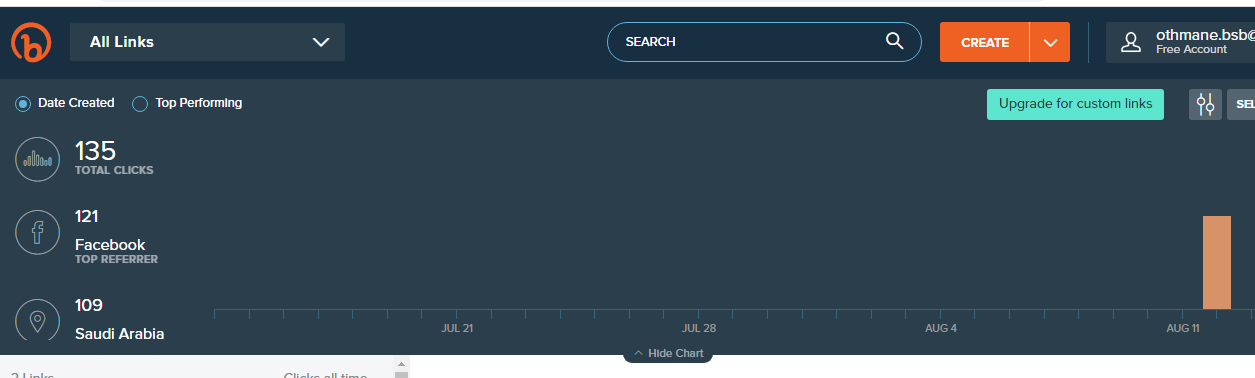This screenshot has height=378, width=1255.
Task: Click the location pin icon
Action: click(37, 320)
